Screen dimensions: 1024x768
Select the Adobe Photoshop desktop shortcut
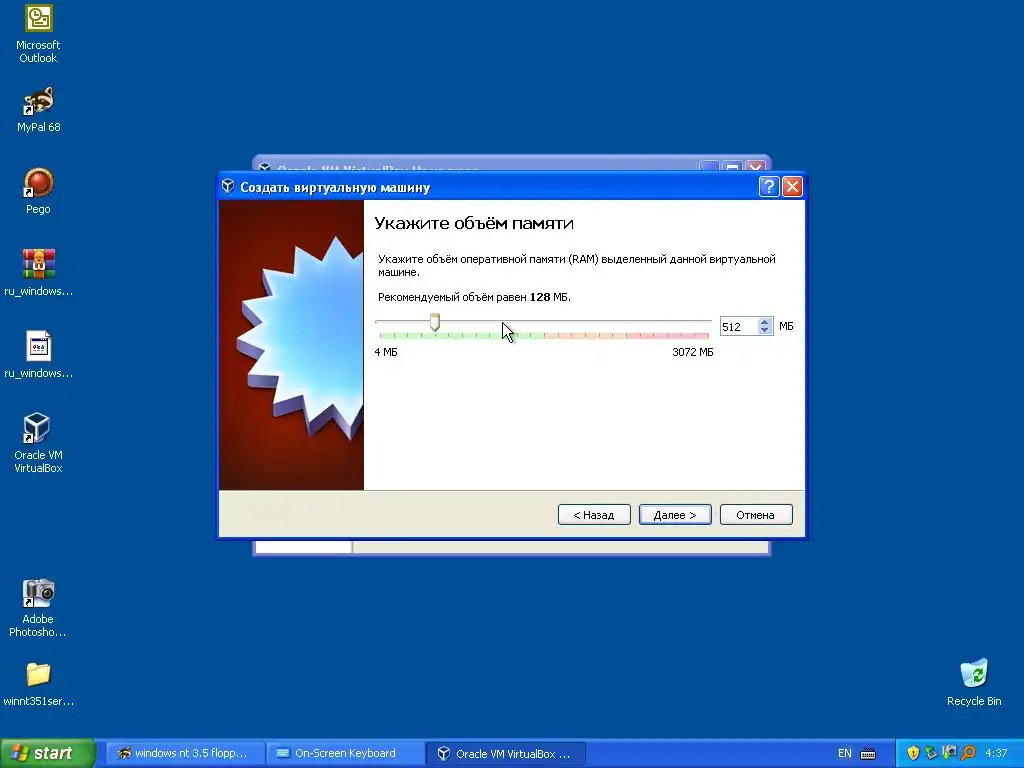pos(38,608)
